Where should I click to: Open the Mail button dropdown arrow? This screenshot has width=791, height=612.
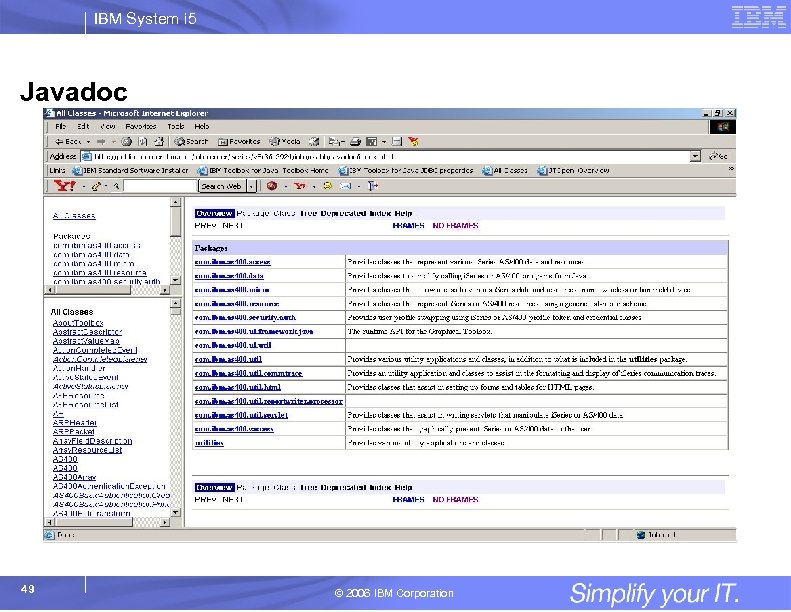[x=343, y=142]
